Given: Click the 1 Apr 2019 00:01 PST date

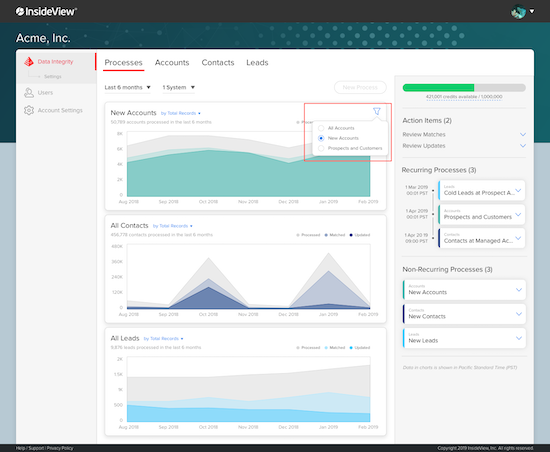Looking at the screenshot, I should [416, 214].
